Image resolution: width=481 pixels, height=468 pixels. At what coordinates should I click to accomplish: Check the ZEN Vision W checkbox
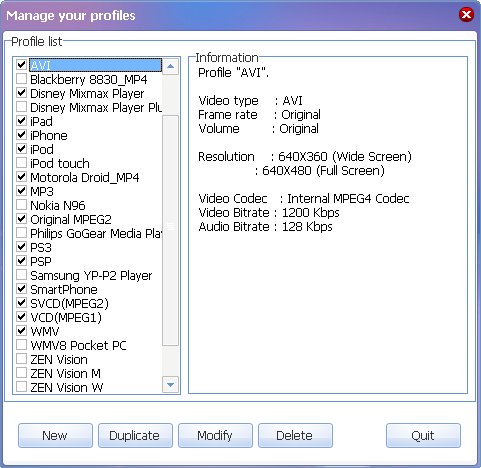click(21, 386)
